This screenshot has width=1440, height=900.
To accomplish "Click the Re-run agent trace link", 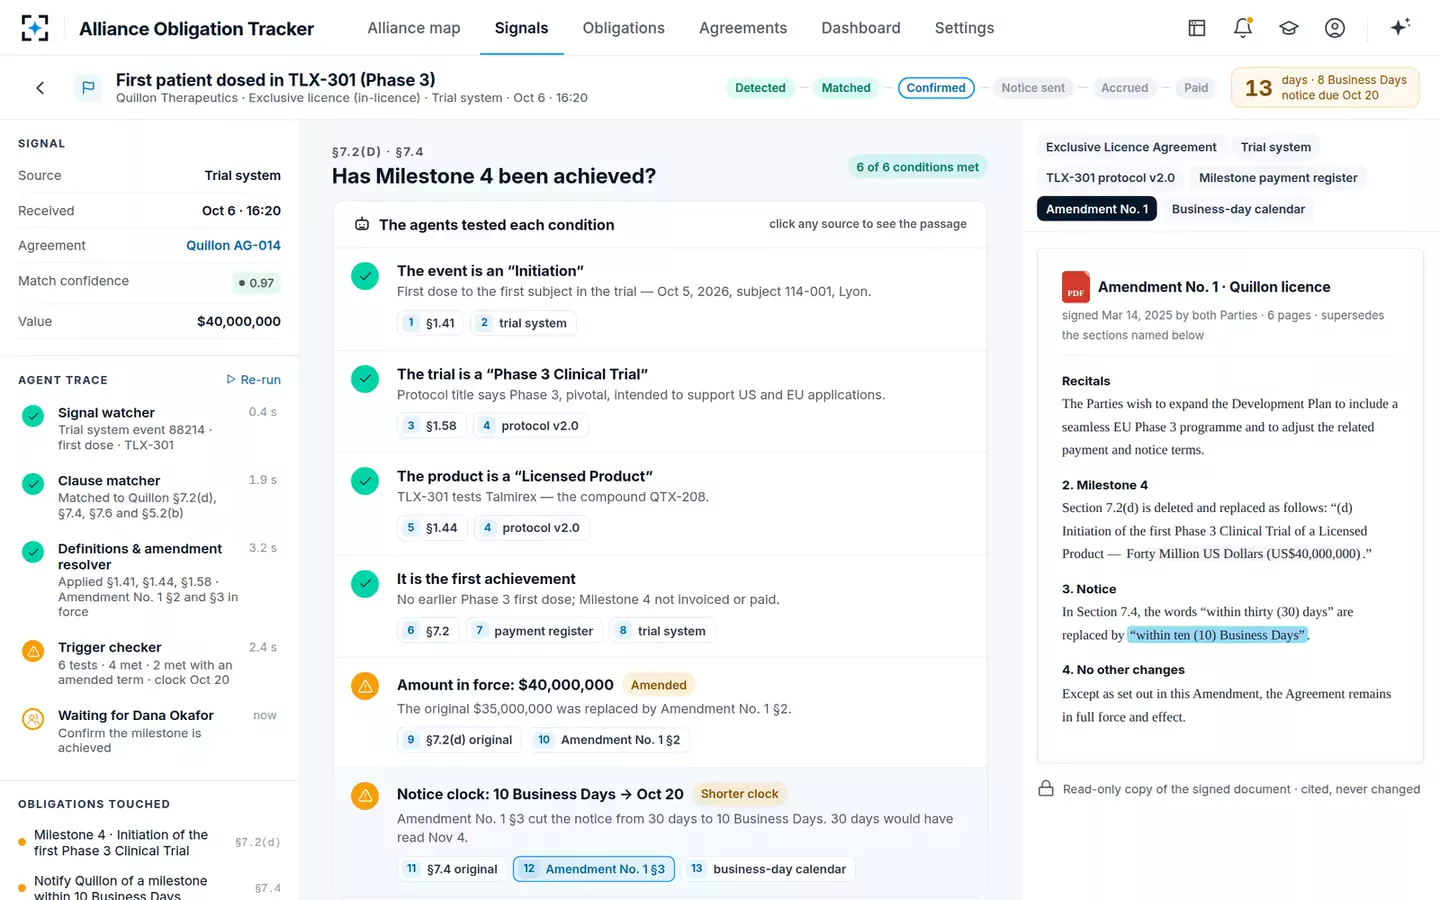I will [x=253, y=380].
